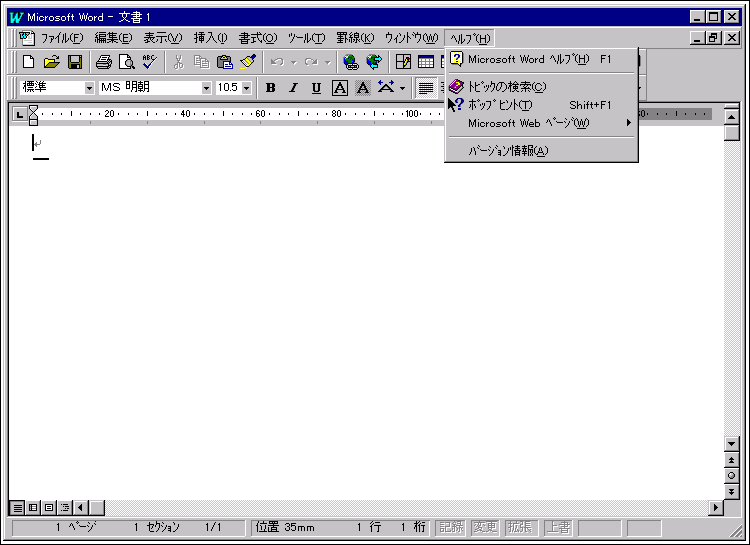Open the 10.5 font size dropdown
Viewport: 750px width, 545px height.
(246, 88)
